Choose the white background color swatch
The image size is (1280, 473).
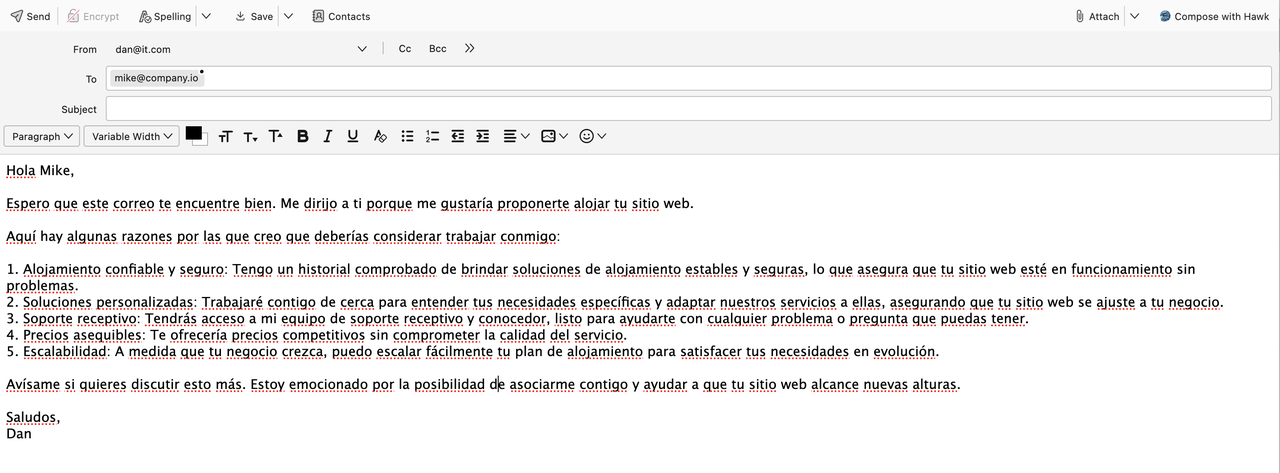point(203,141)
